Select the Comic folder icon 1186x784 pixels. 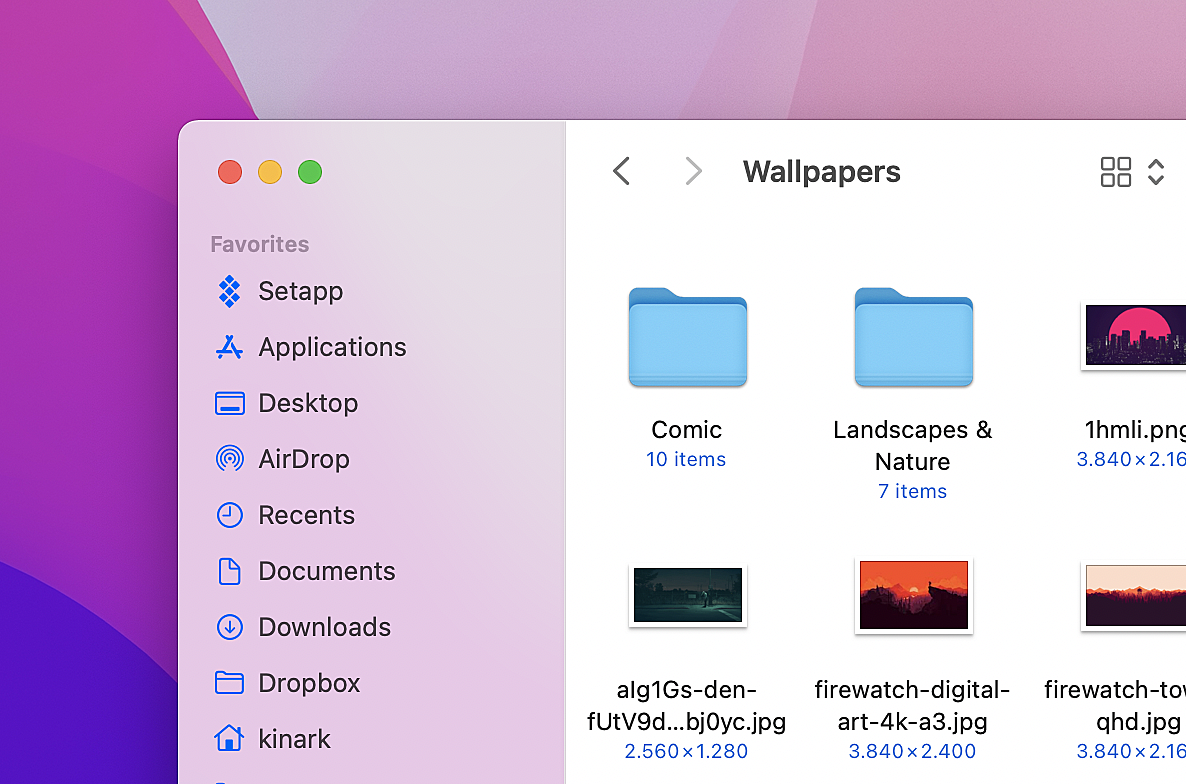click(x=688, y=337)
